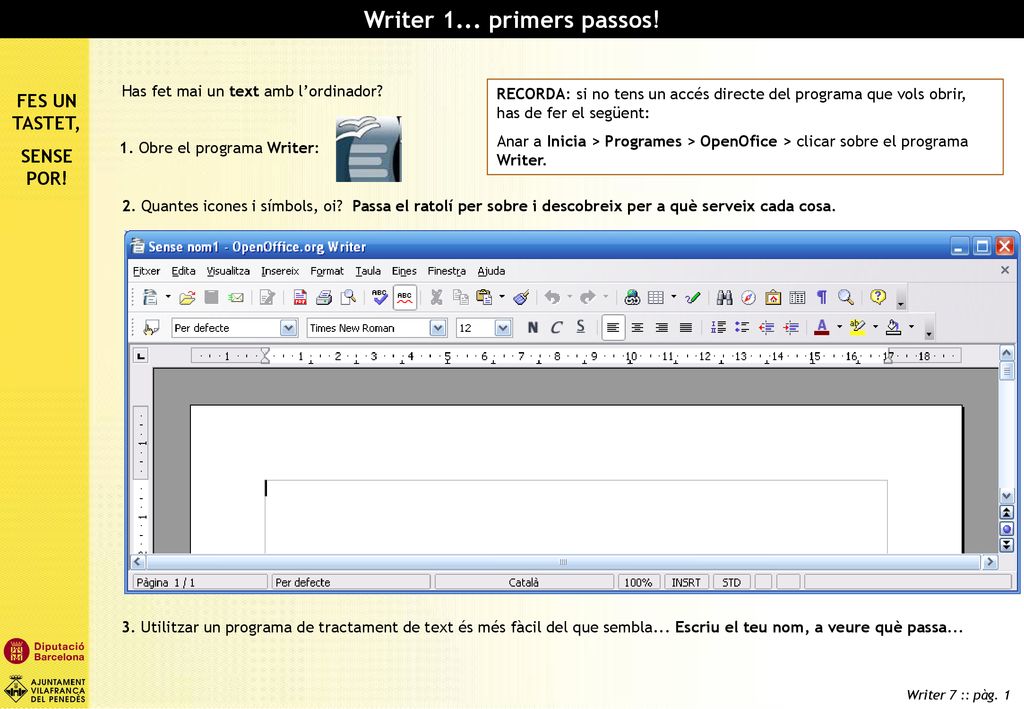The image size is (1024, 709).
Task: Click the Paste clipboard icon
Action: 484,298
